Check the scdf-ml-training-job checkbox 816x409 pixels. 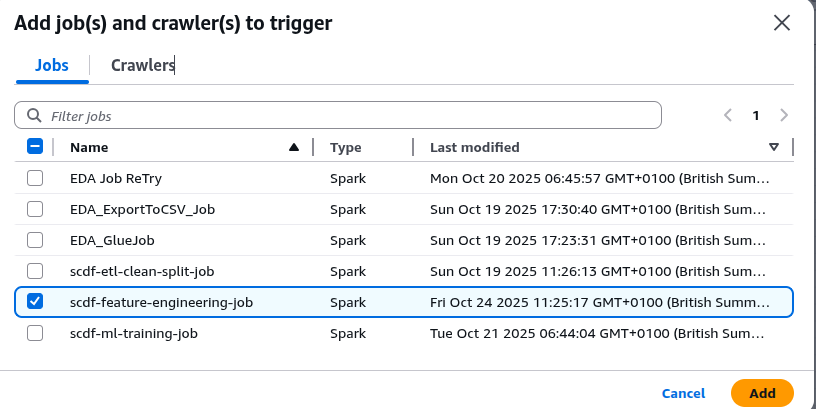point(35,333)
